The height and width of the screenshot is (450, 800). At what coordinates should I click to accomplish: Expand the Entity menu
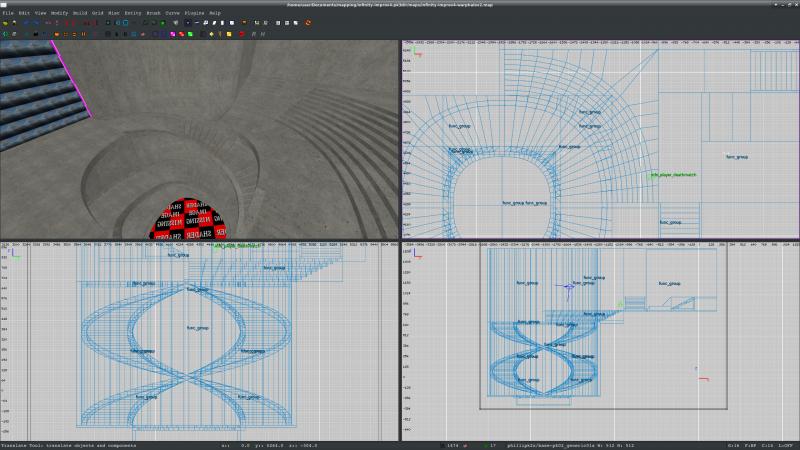(x=132, y=13)
